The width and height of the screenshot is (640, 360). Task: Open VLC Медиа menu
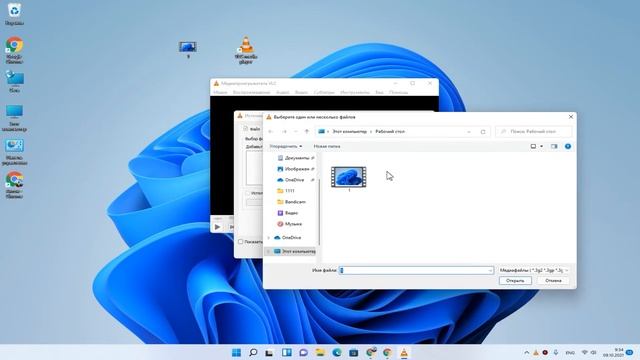click(x=220, y=93)
